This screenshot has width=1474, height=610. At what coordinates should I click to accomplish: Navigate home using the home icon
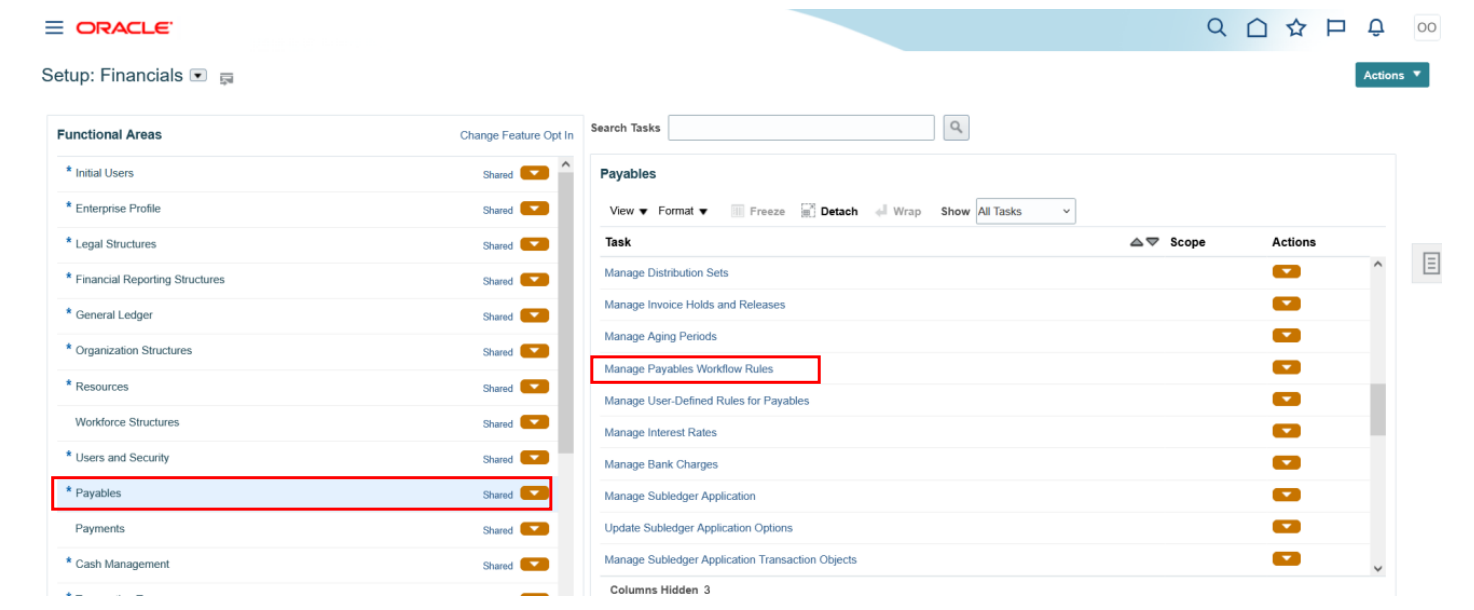(x=1256, y=27)
